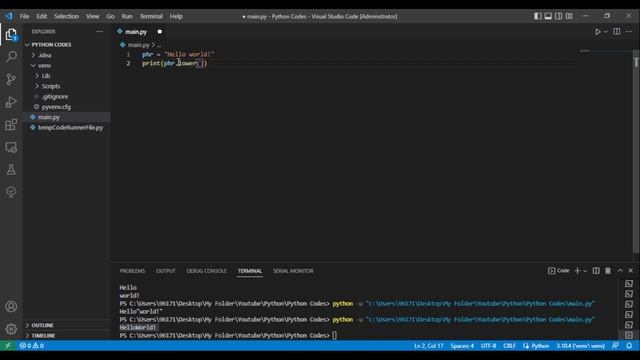Screen dimensions: 640x360
Task: Open editor More Actions ellipsis
Action: point(629,31)
